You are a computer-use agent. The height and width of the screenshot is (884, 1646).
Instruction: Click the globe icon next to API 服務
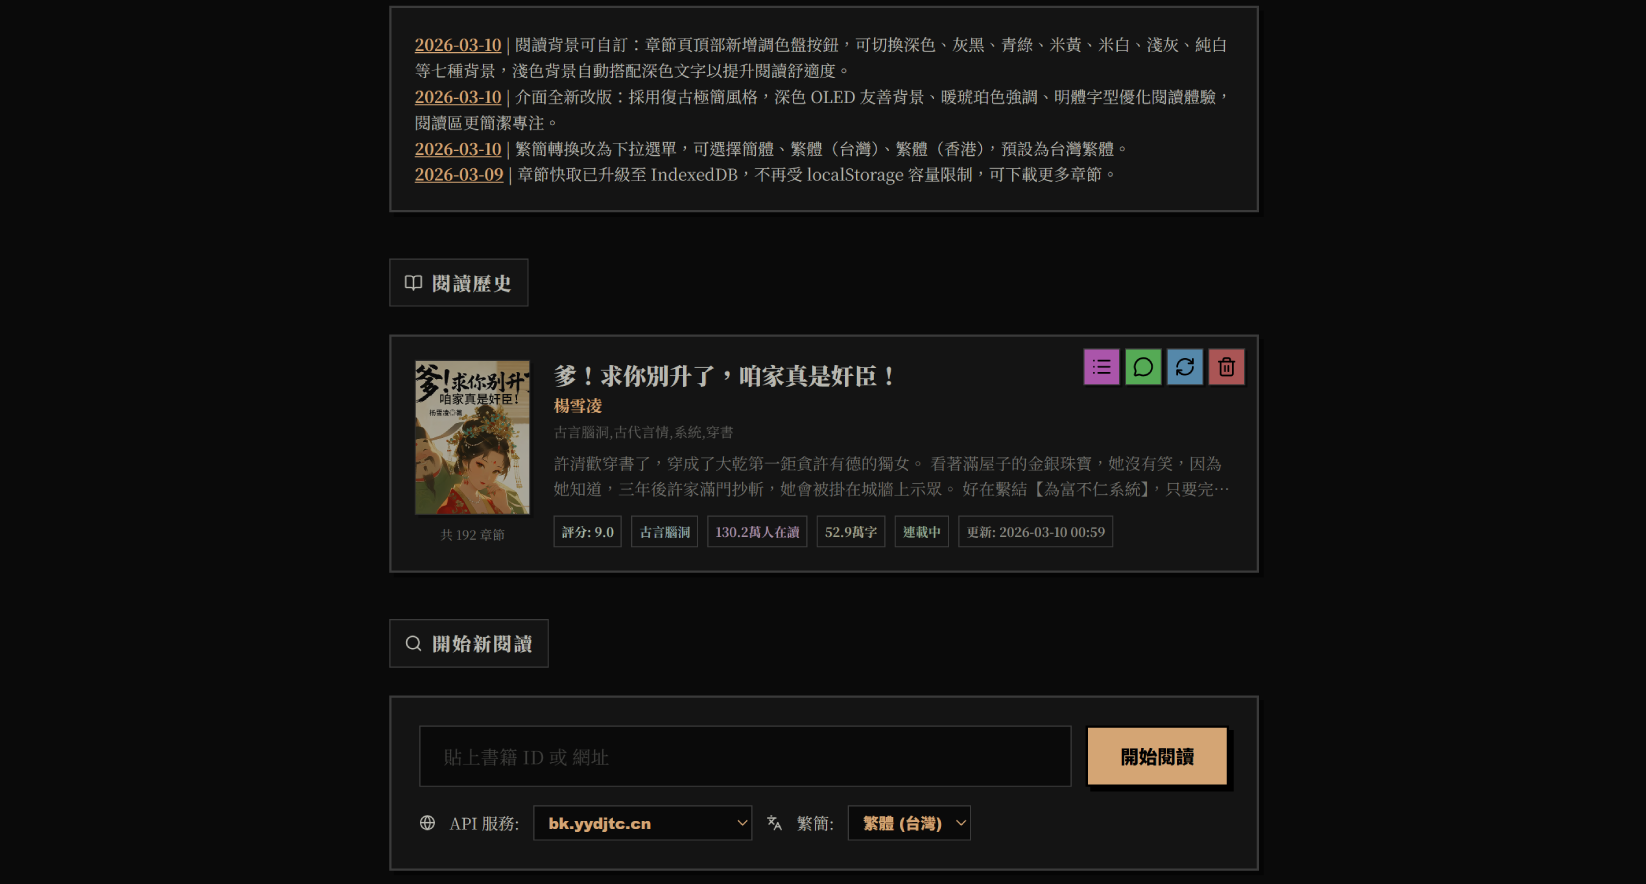(427, 823)
